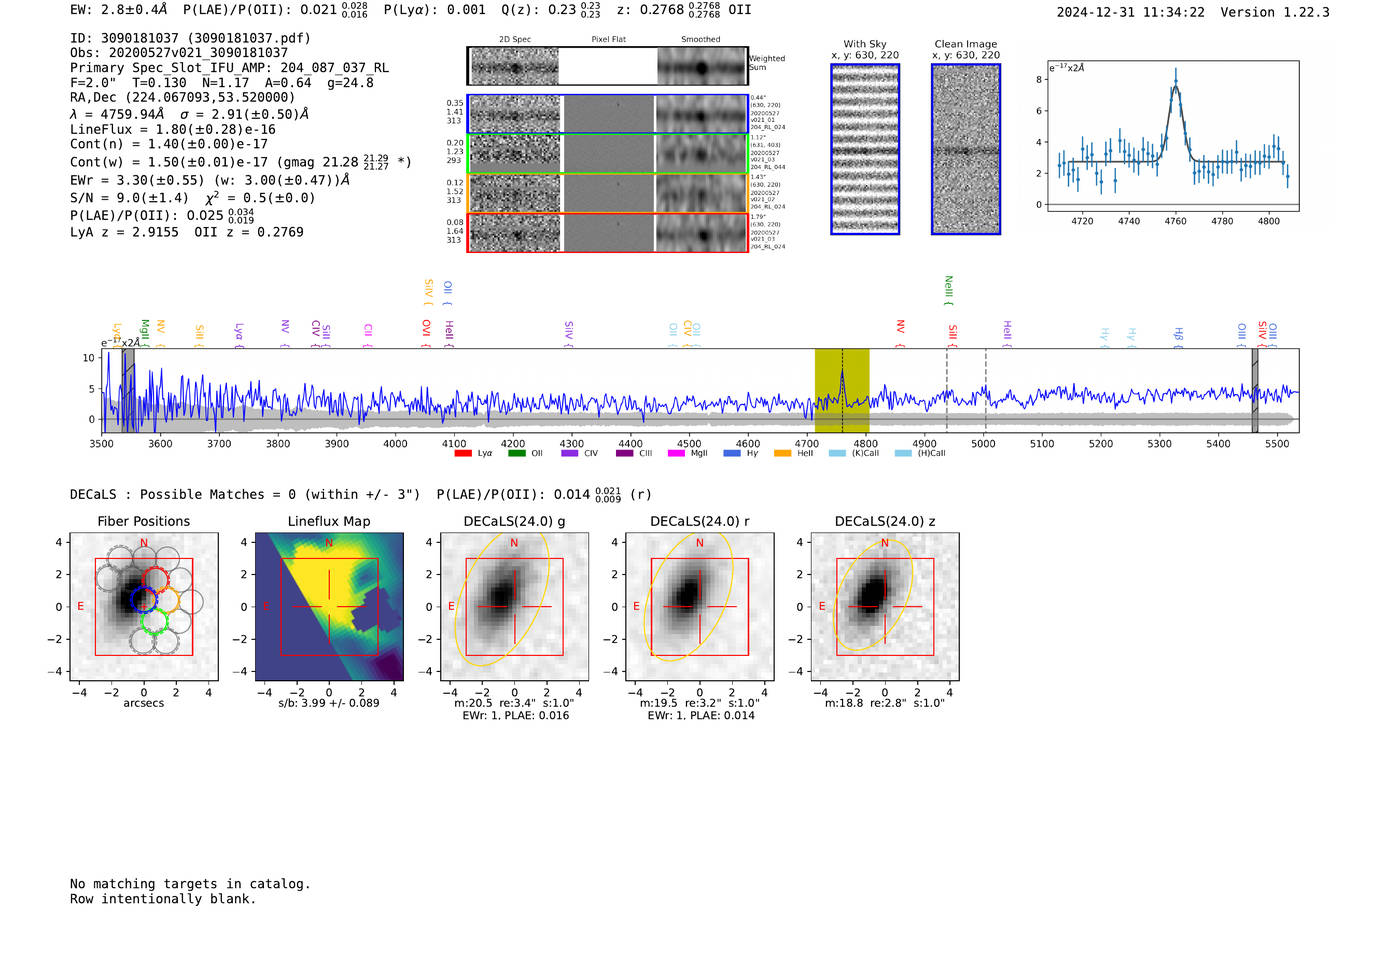The height and width of the screenshot is (953, 1400).
Task: Click the (H)CaII legend swatch
Action: (903, 453)
